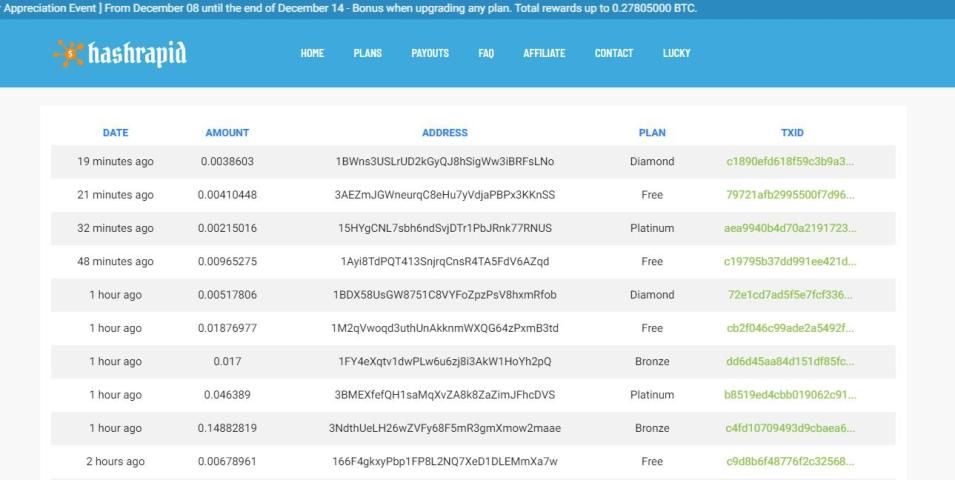Open TXID link b8519ed4cbb019062c91
Image resolution: width=955 pixels, height=480 pixels.
791,395
